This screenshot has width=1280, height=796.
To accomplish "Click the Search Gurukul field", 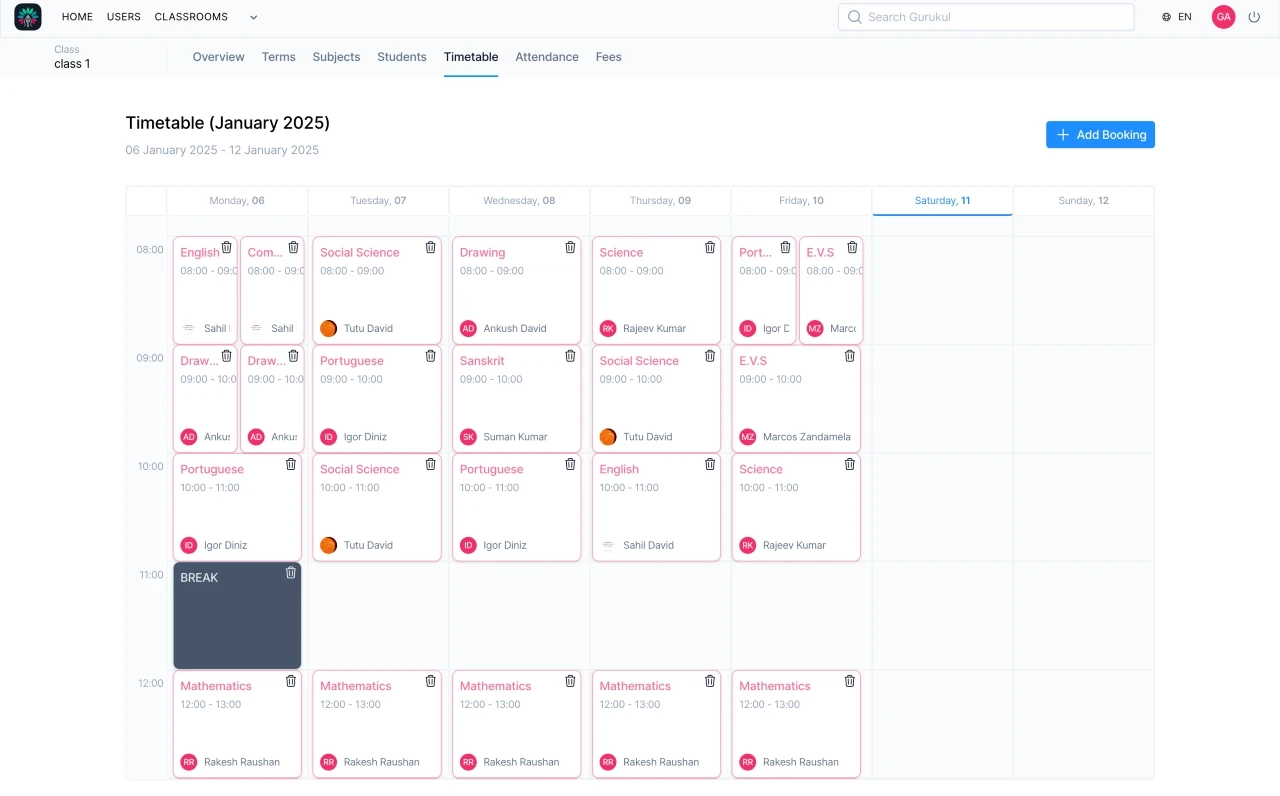I will (x=986, y=17).
